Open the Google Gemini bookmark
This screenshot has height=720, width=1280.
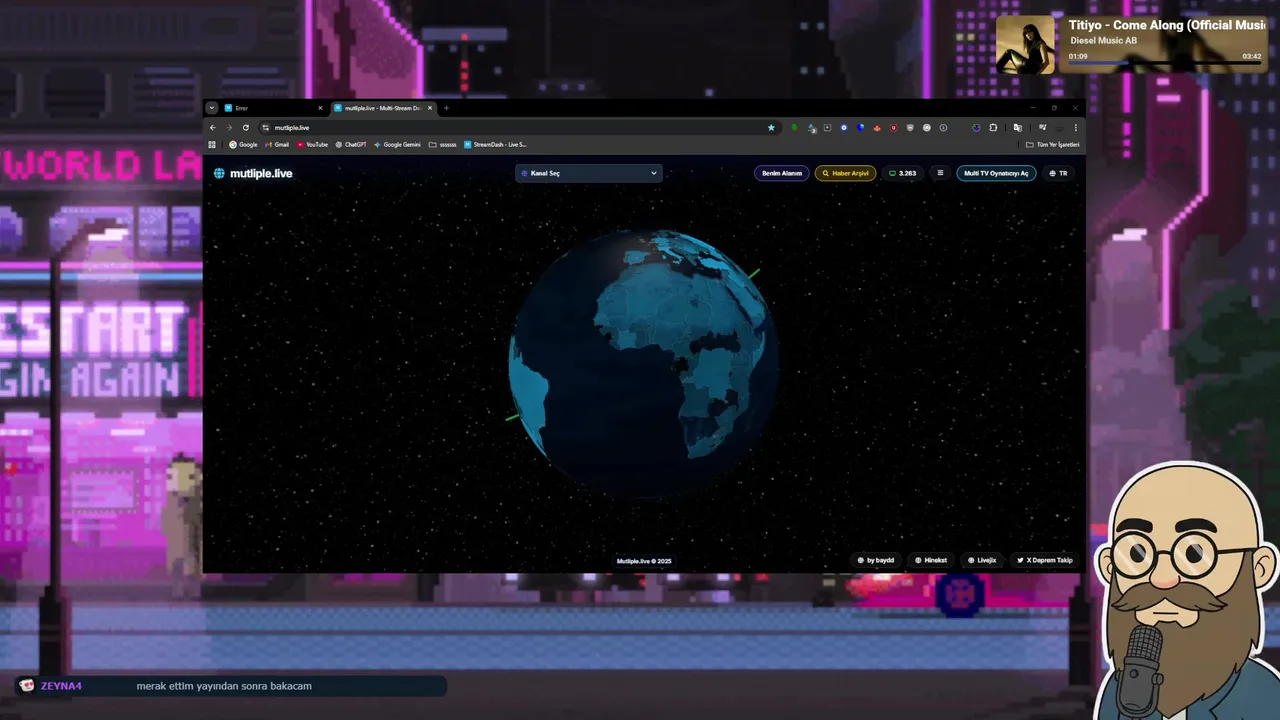(x=397, y=144)
